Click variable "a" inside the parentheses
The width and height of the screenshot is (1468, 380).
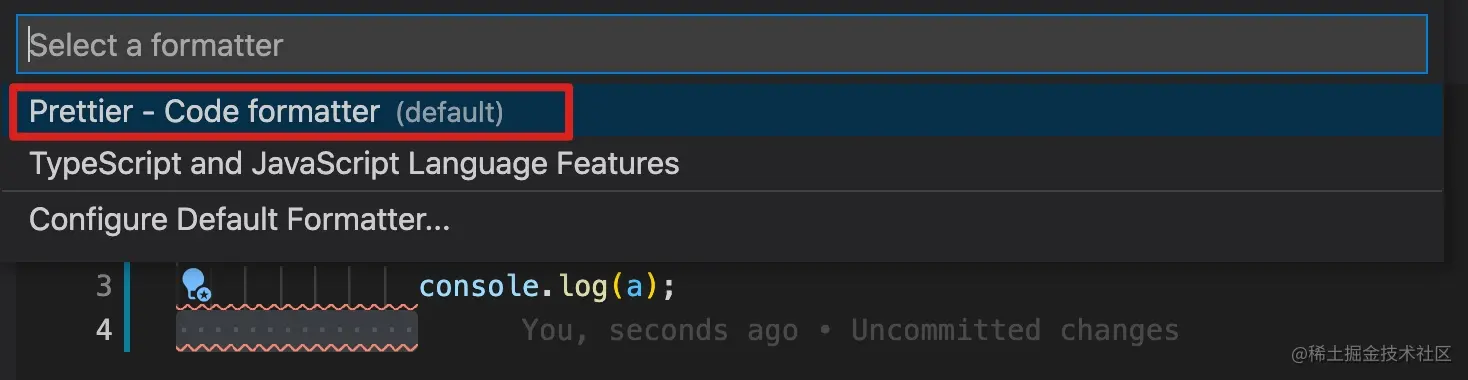634,288
